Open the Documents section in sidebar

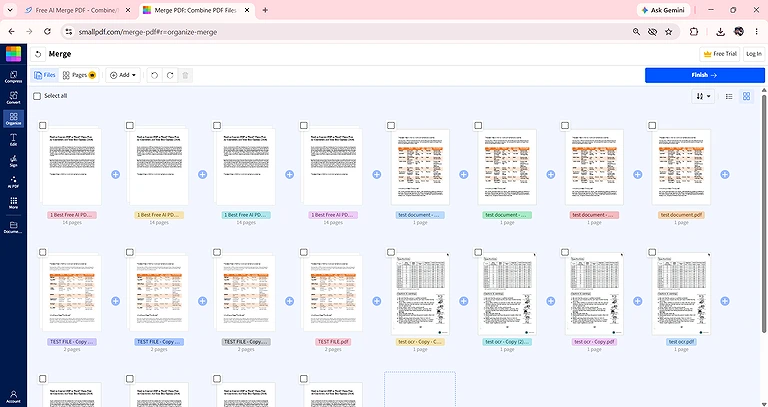(x=13, y=228)
